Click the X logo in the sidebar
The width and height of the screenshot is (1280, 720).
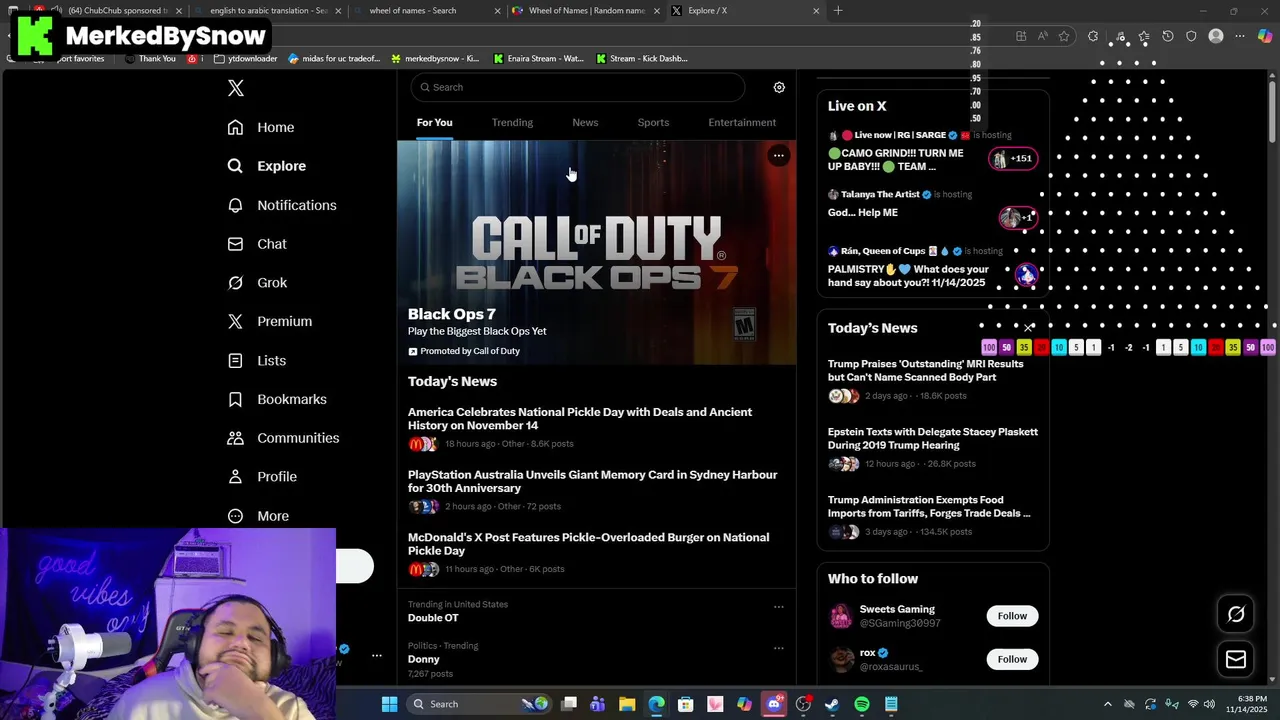[x=236, y=88]
